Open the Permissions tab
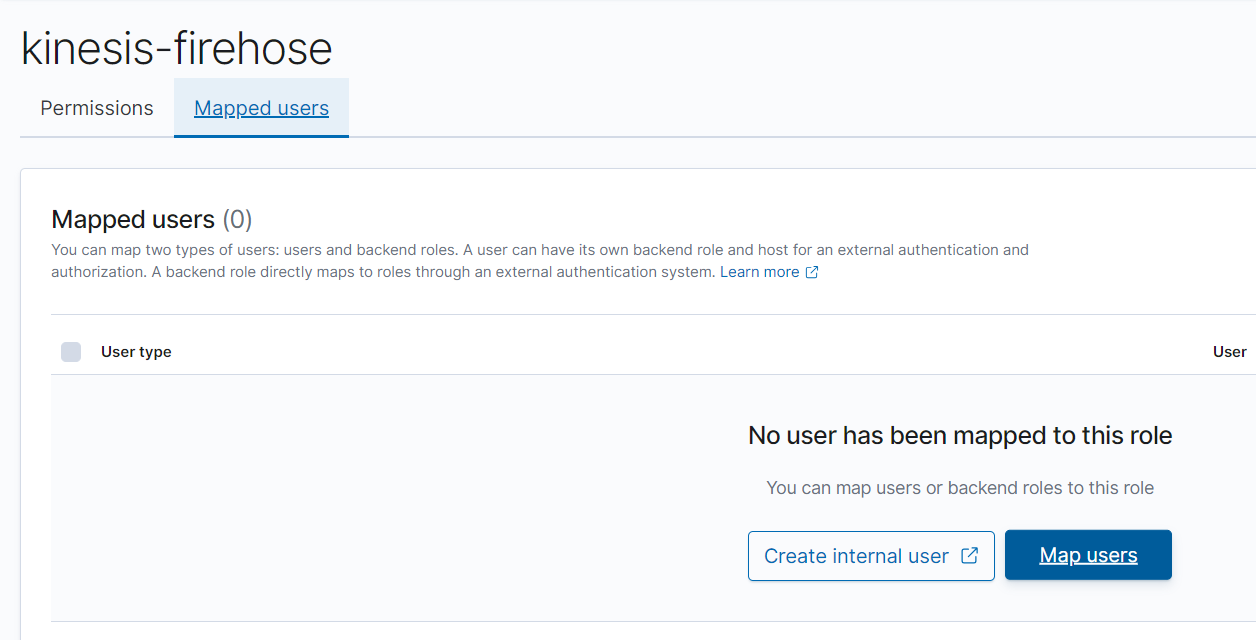The width and height of the screenshot is (1256, 640). [97, 108]
